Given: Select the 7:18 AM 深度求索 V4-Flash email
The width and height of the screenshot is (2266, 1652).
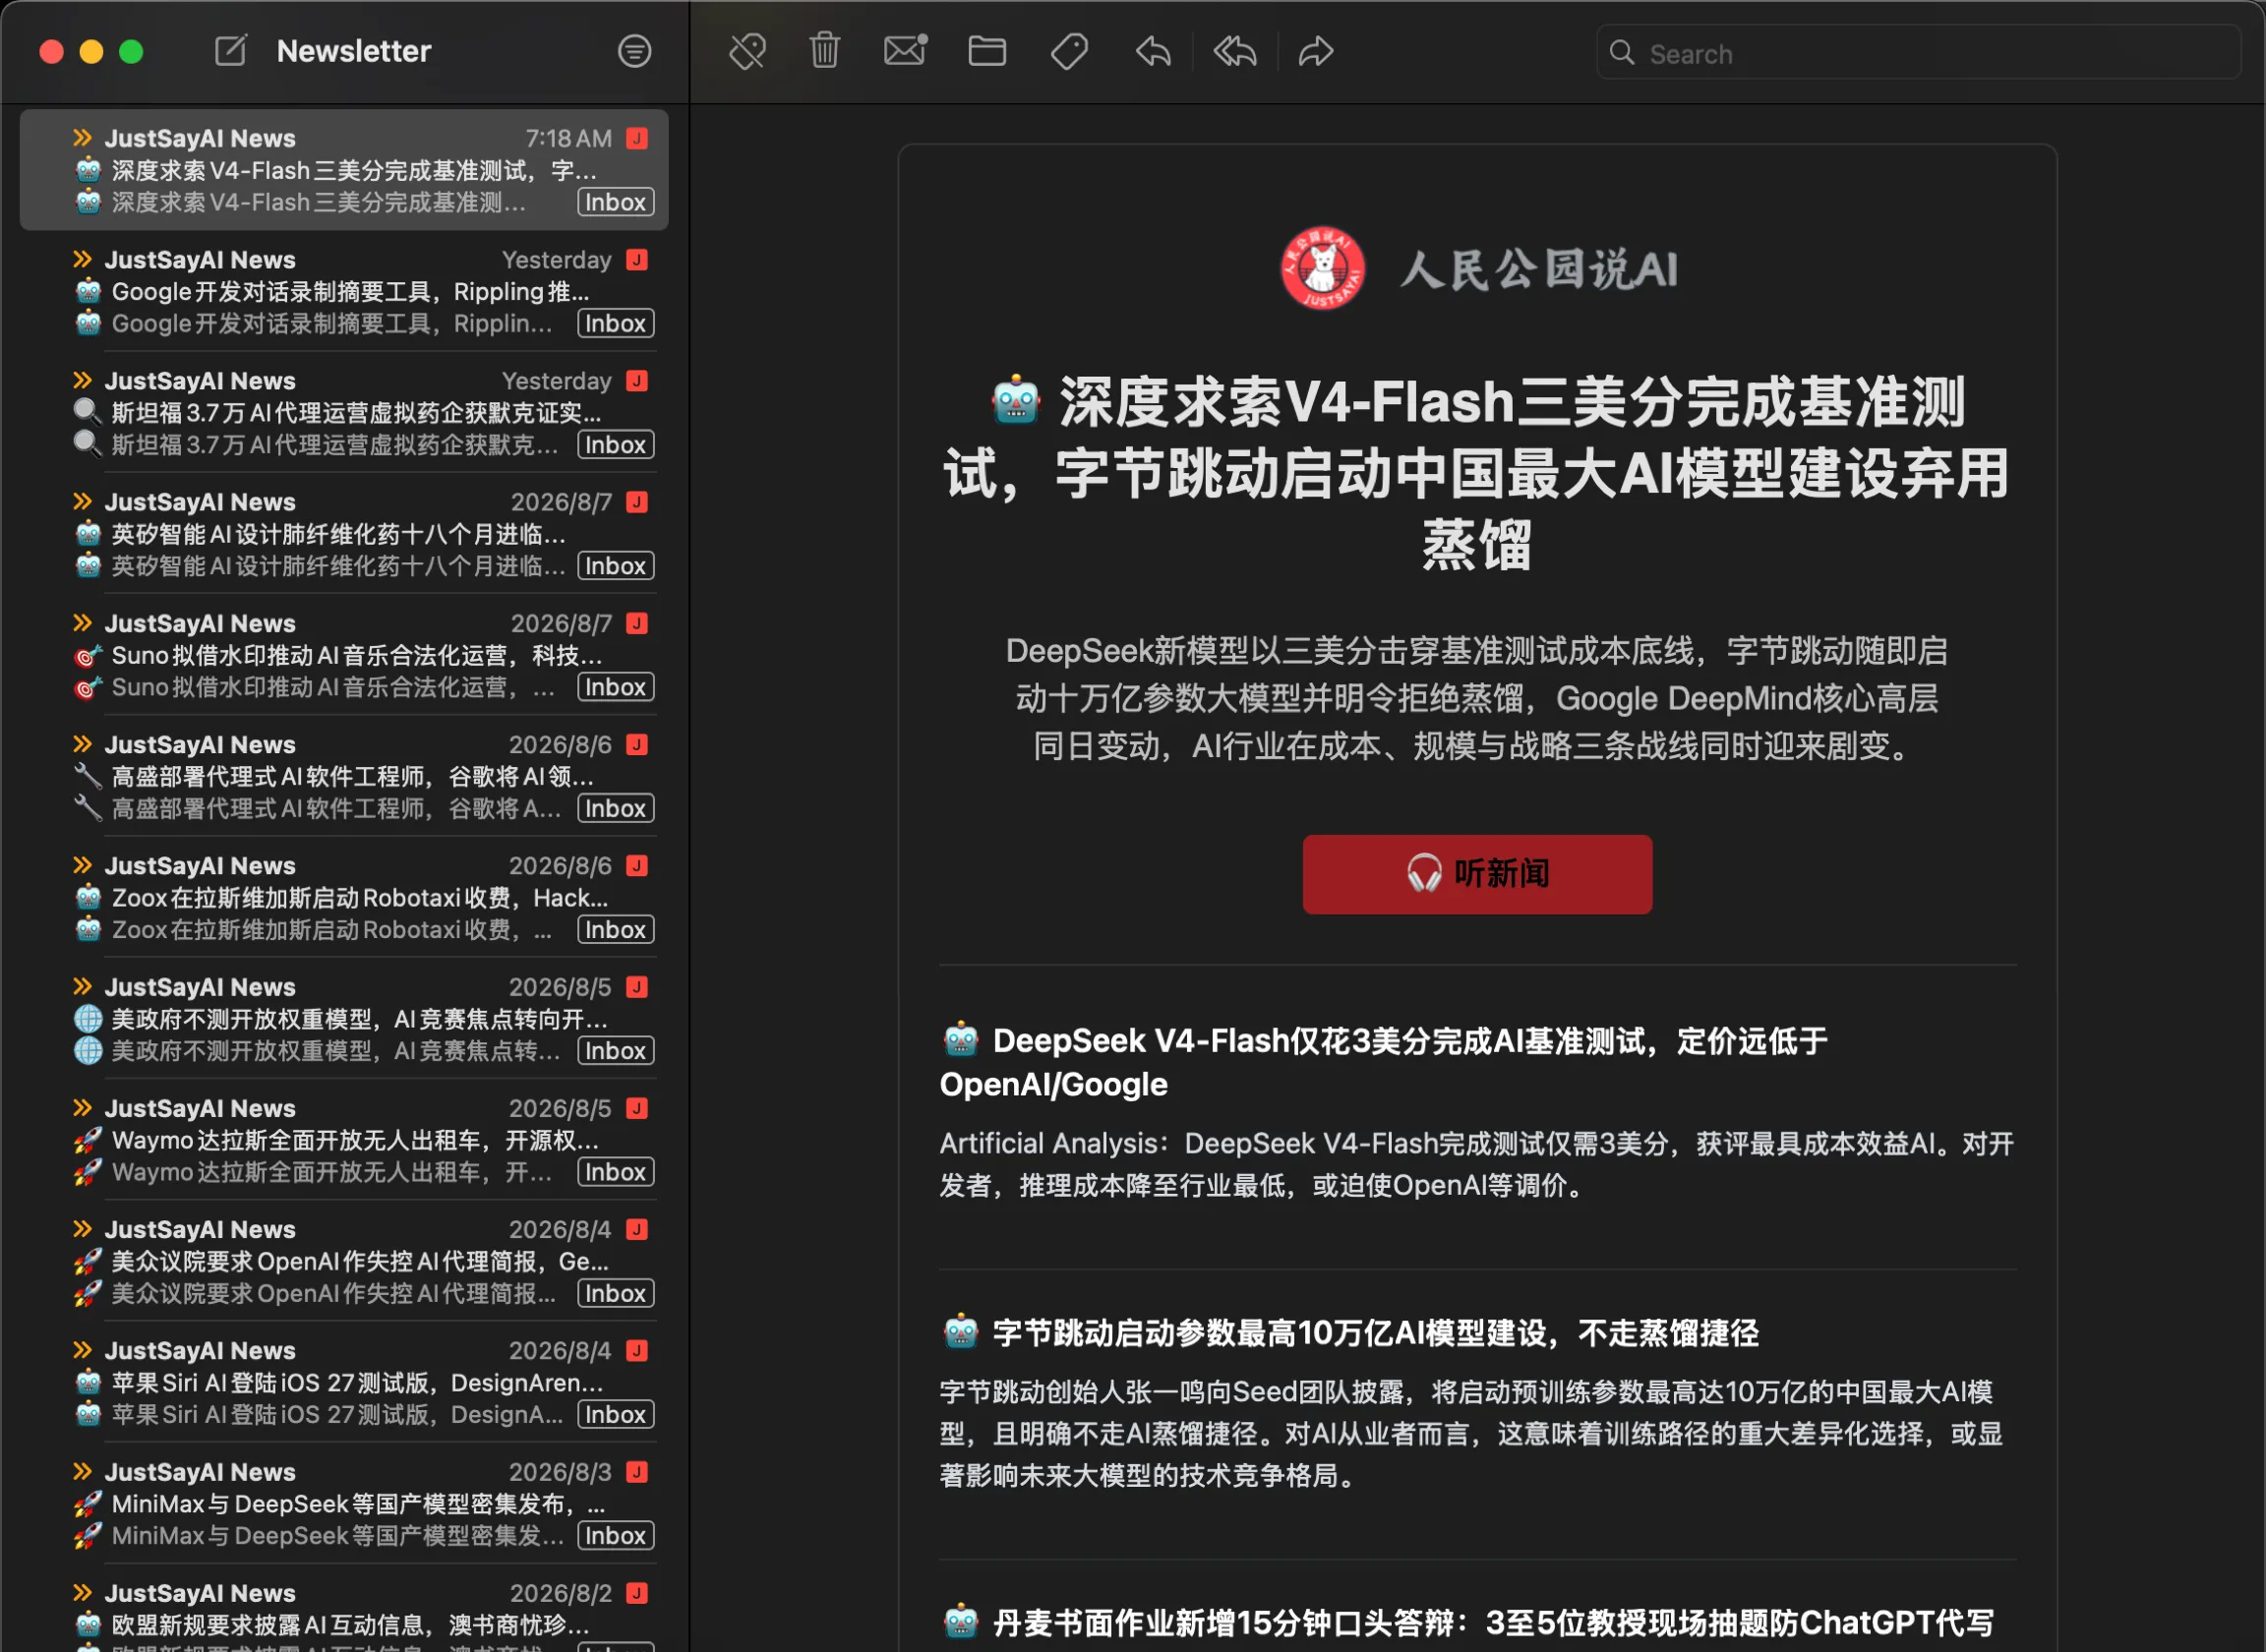Looking at the screenshot, I should click(344, 170).
